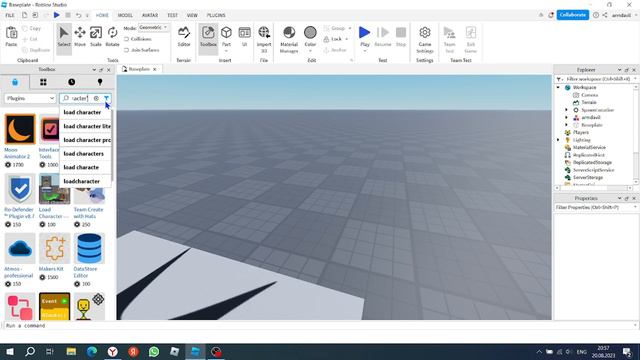Clear the Toolbox search field
Screen dimensions: 640x360
click(x=96, y=98)
